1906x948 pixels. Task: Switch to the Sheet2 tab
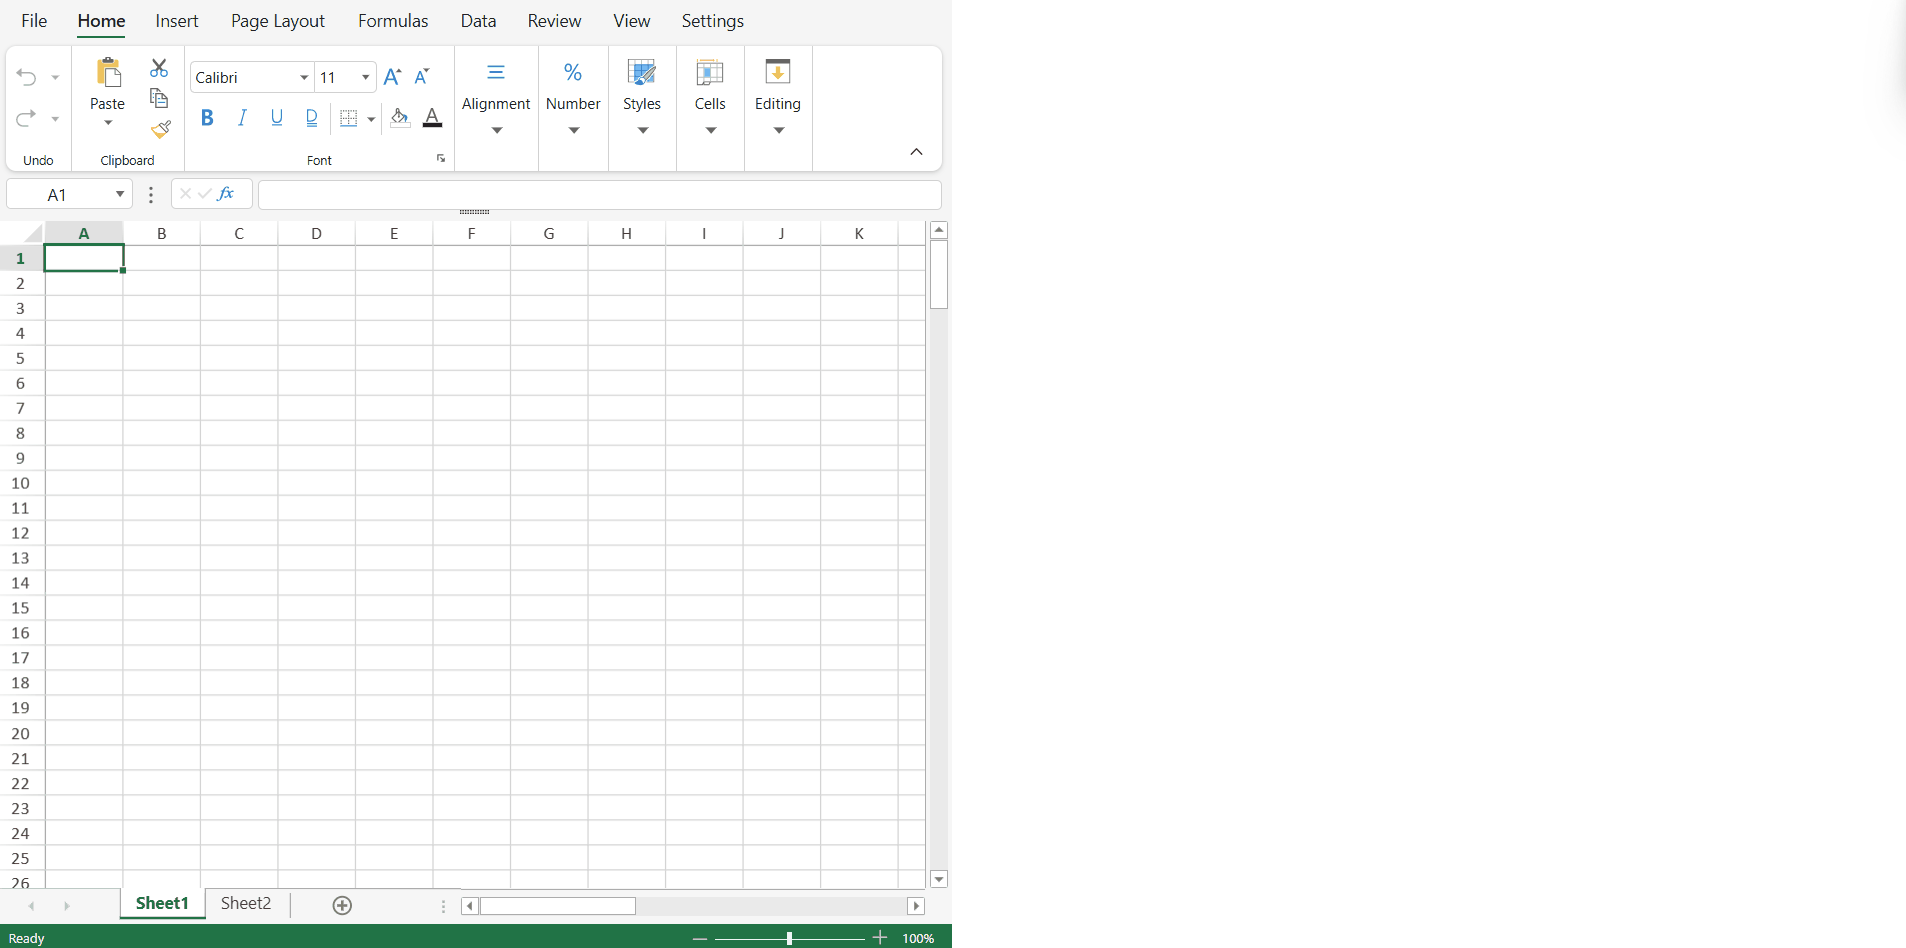[246, 904]
